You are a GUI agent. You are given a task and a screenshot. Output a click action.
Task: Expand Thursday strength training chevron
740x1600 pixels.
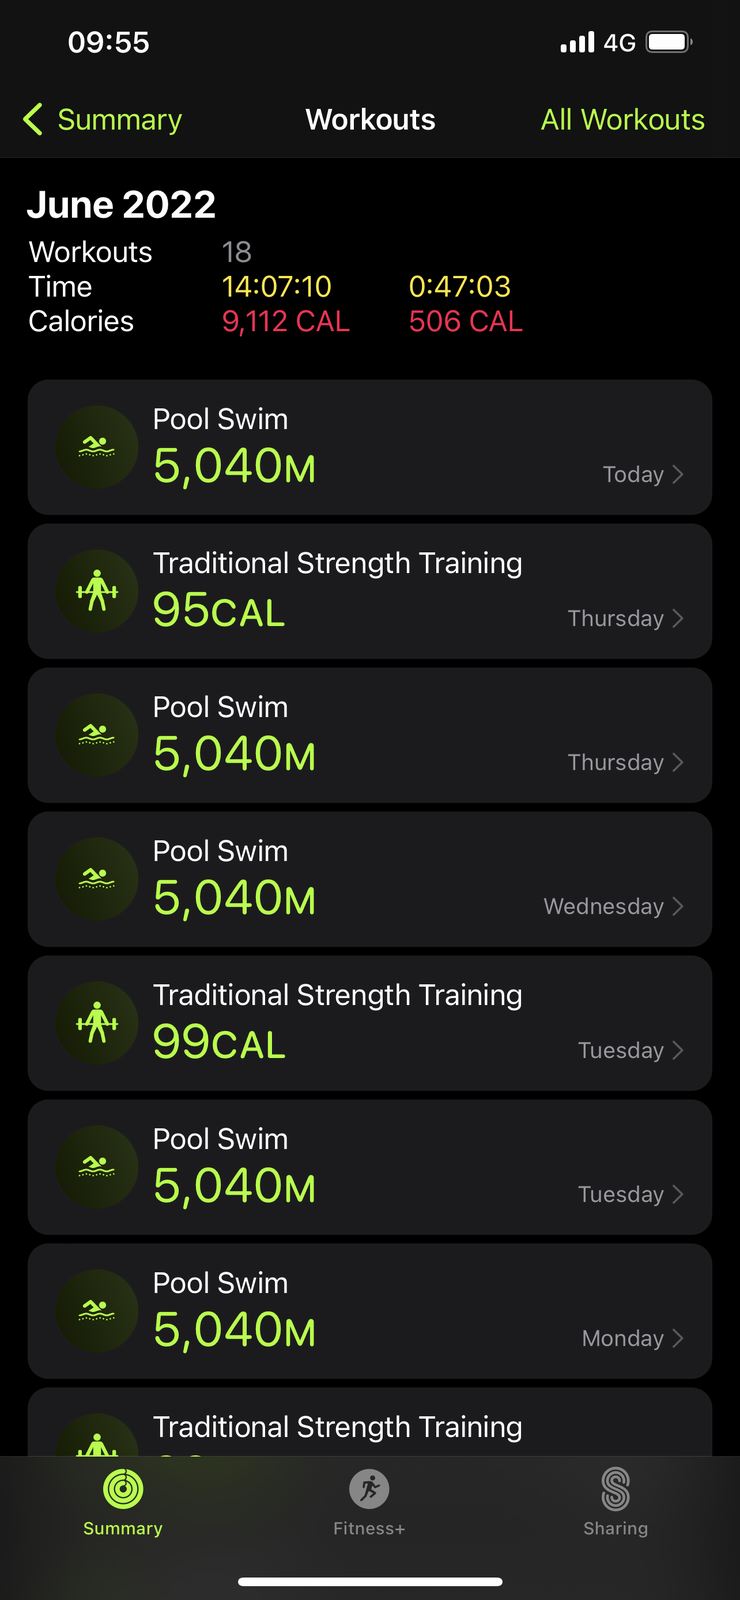click(678, 618)
